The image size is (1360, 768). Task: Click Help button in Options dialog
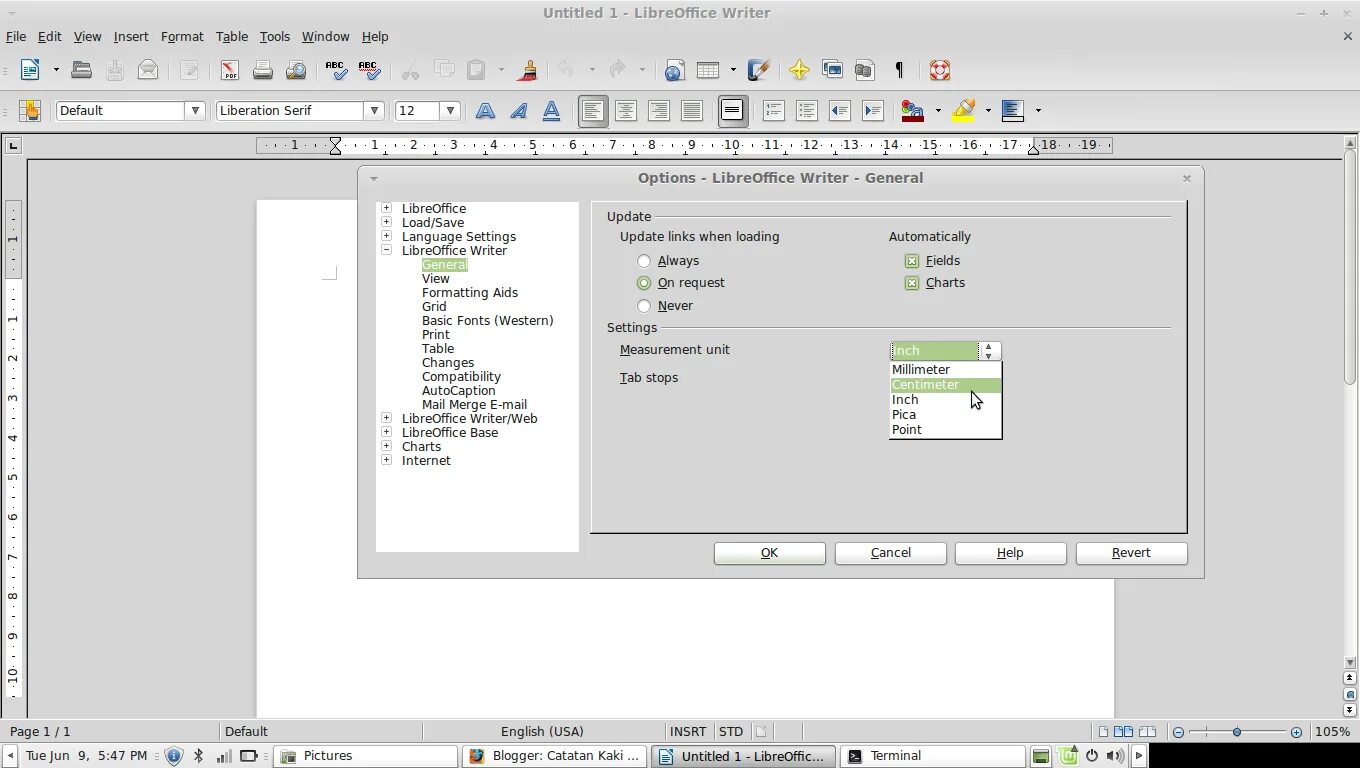1011,553
